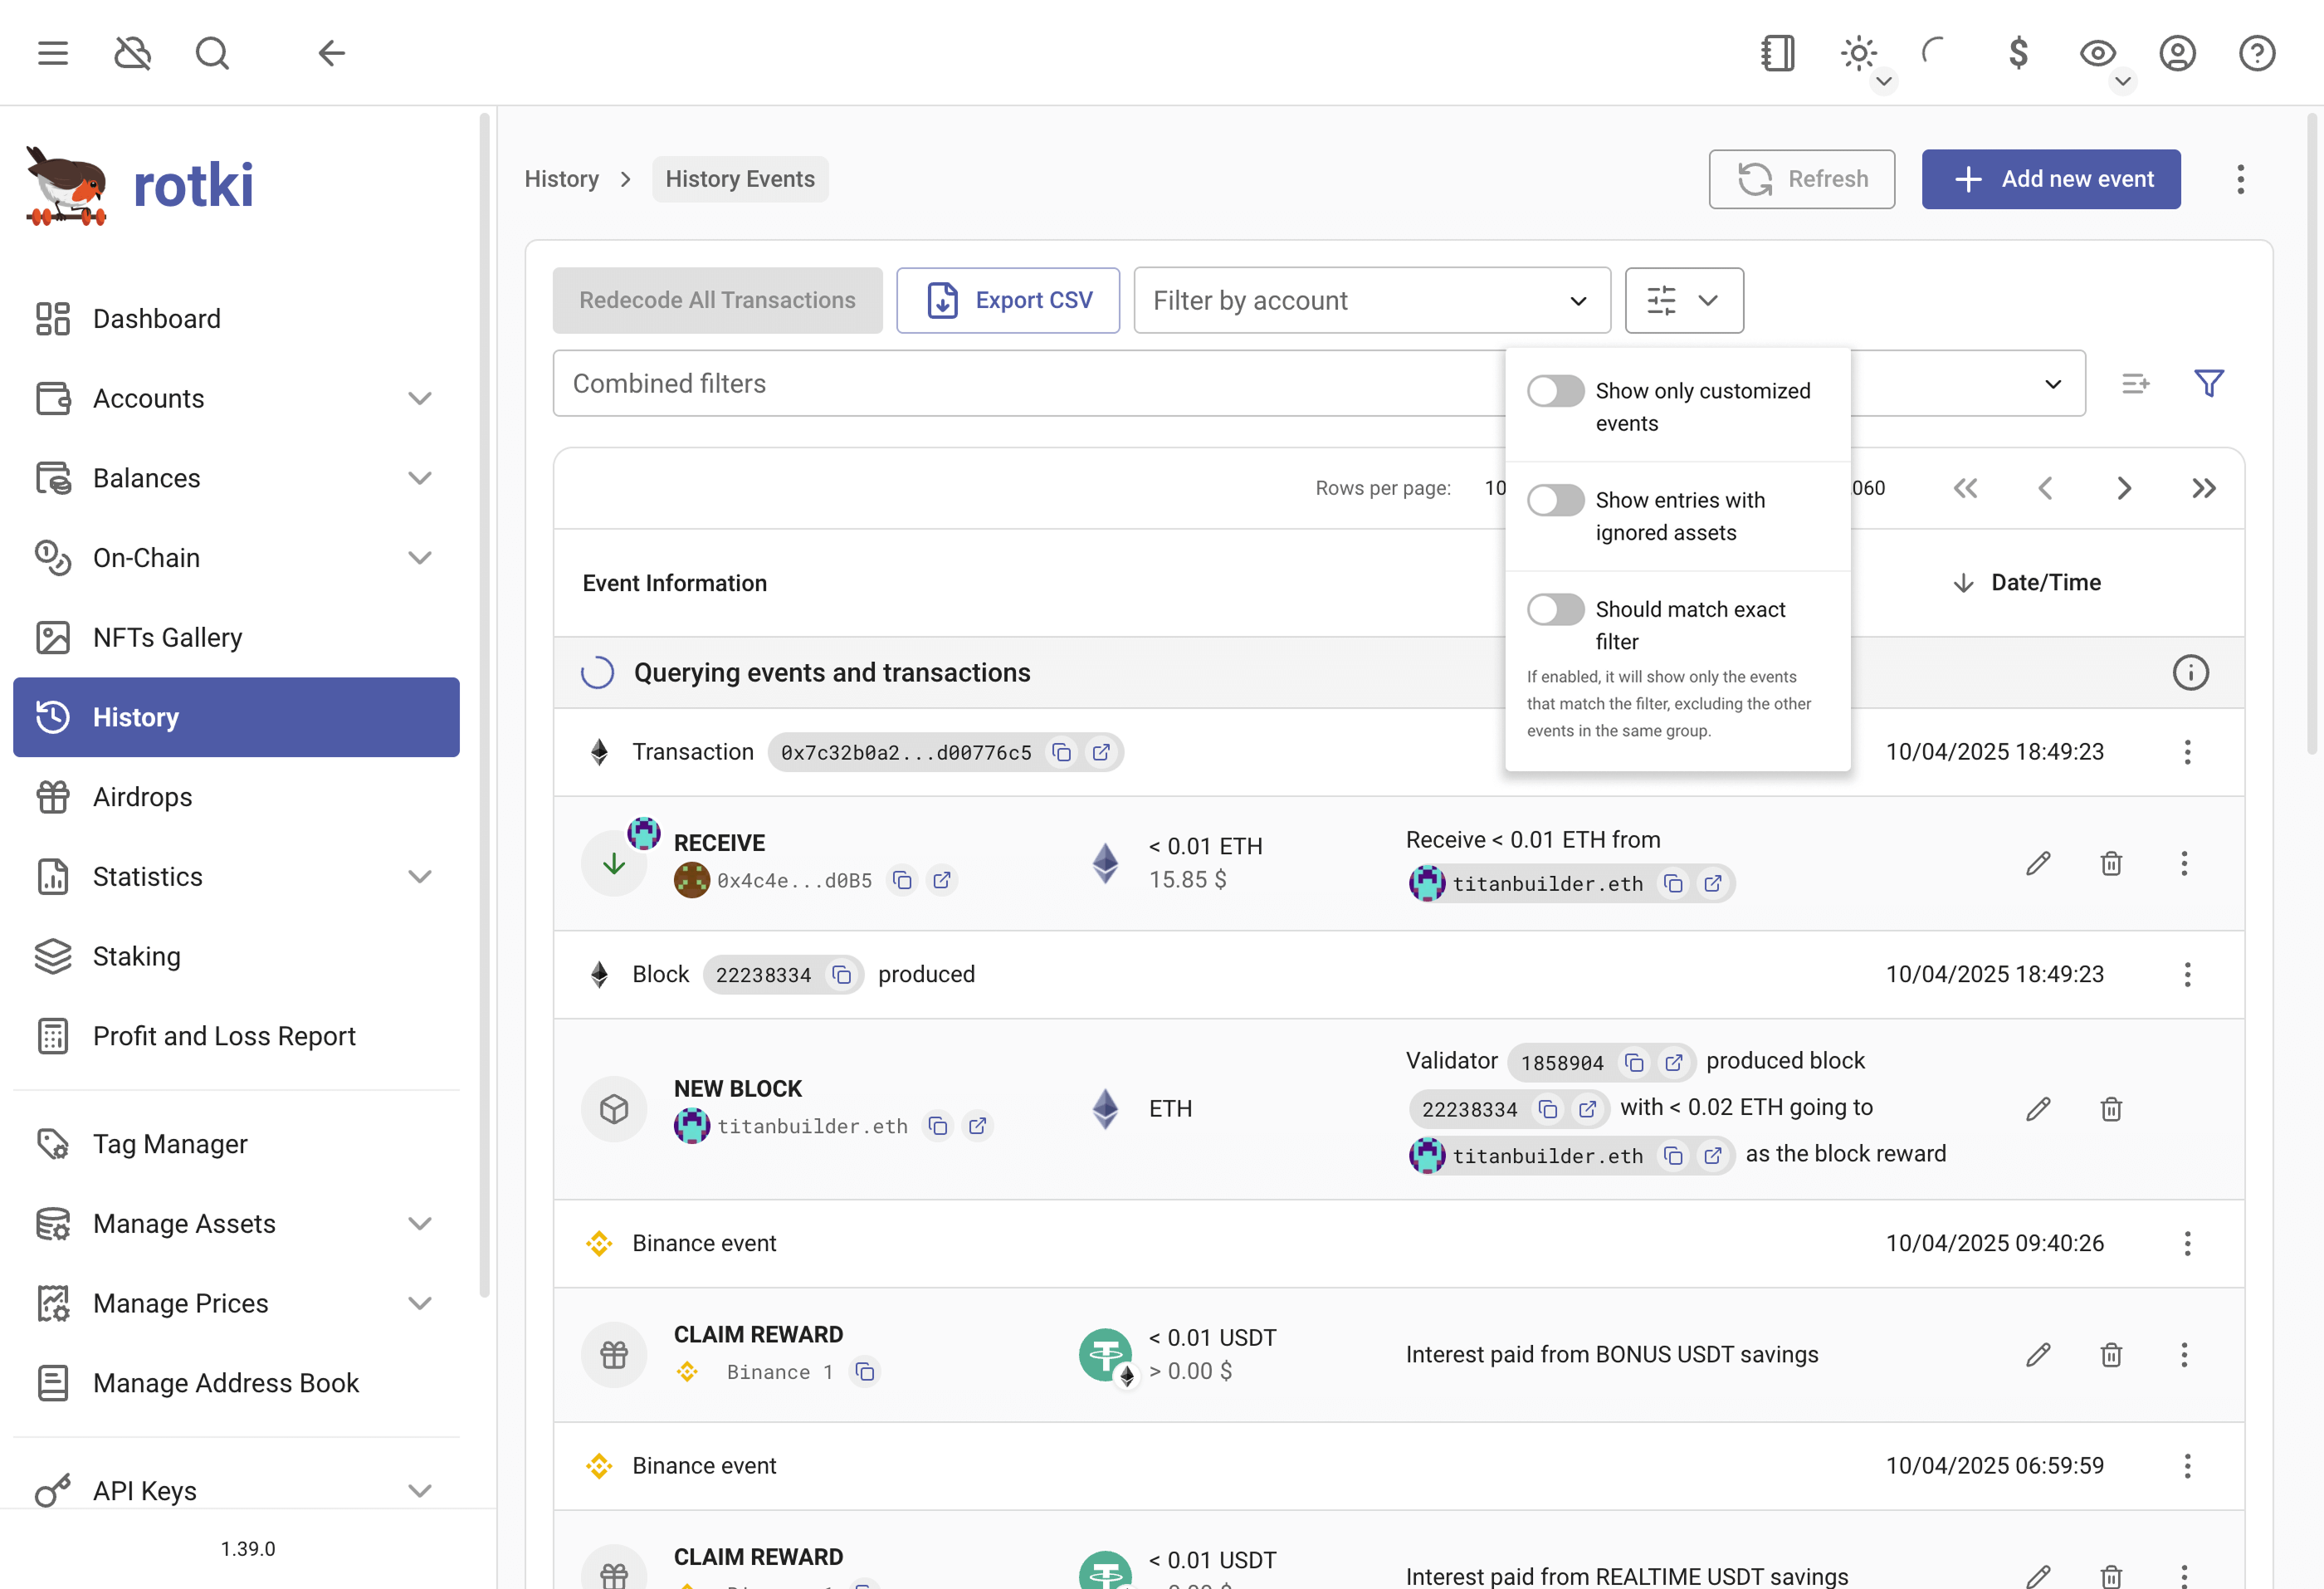Viewport: 2324px width, 1589px height.
Task: Copy transaction hash 0x7c32b0a2
Action: (1062, 752)
